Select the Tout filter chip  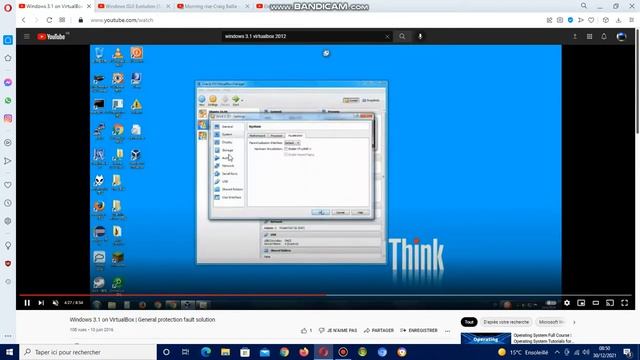tap(469, 322)
